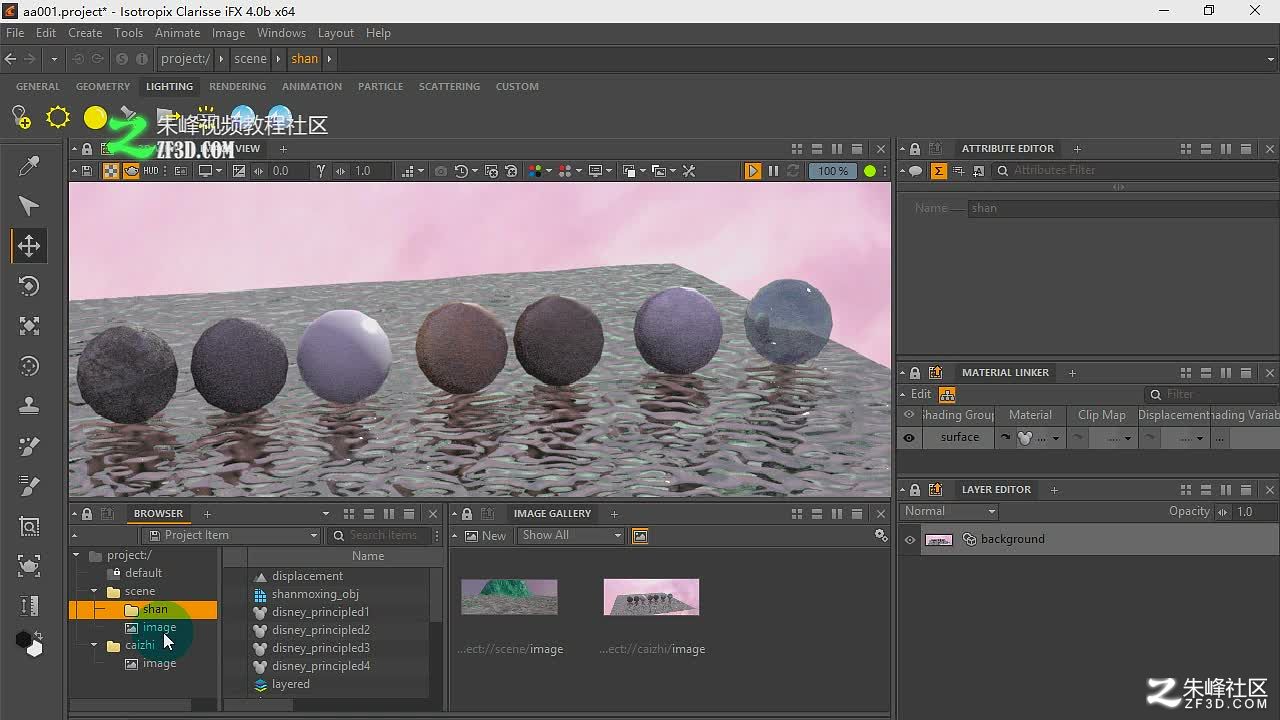1280x720 pixels.
Task: Click the save image icon in viewport toolbar
Action: click(87, 171)
